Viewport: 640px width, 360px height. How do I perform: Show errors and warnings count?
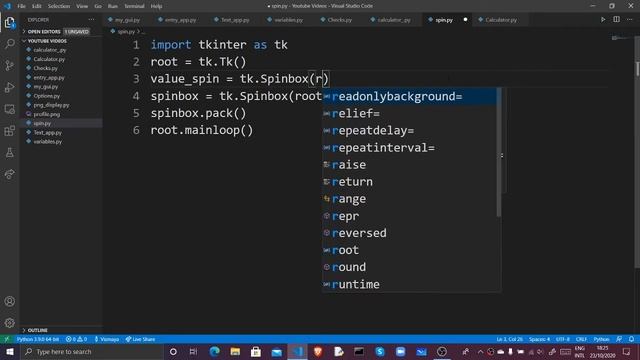coord(76,339)
